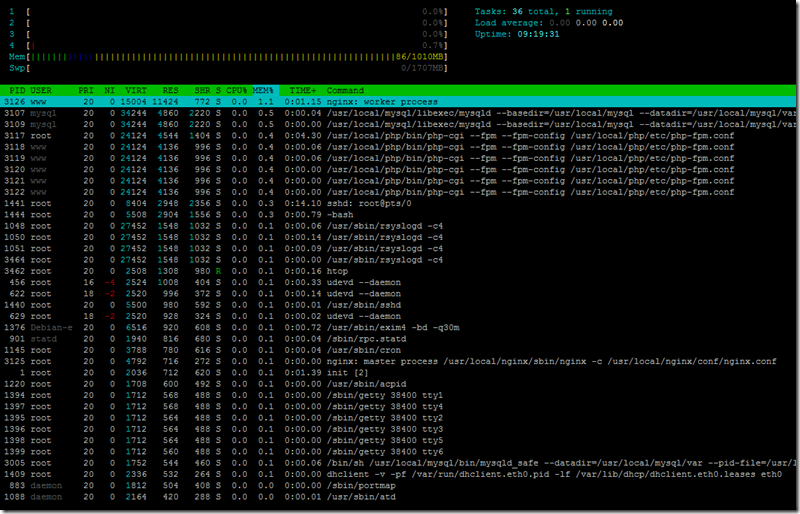Select the -bash process row
This screenshot has width=800, height=514.
[x=398, y=215]
